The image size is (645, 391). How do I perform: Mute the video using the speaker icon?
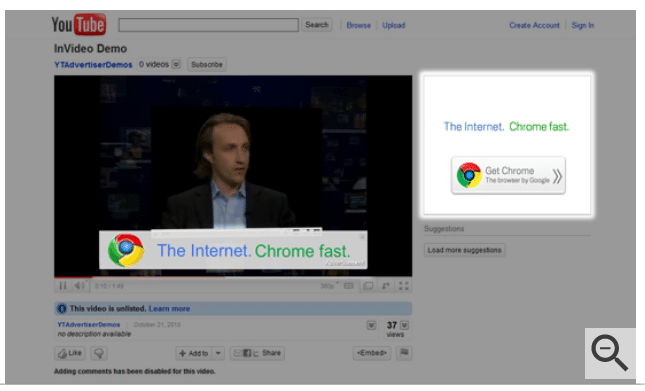(x=79, y=285)
